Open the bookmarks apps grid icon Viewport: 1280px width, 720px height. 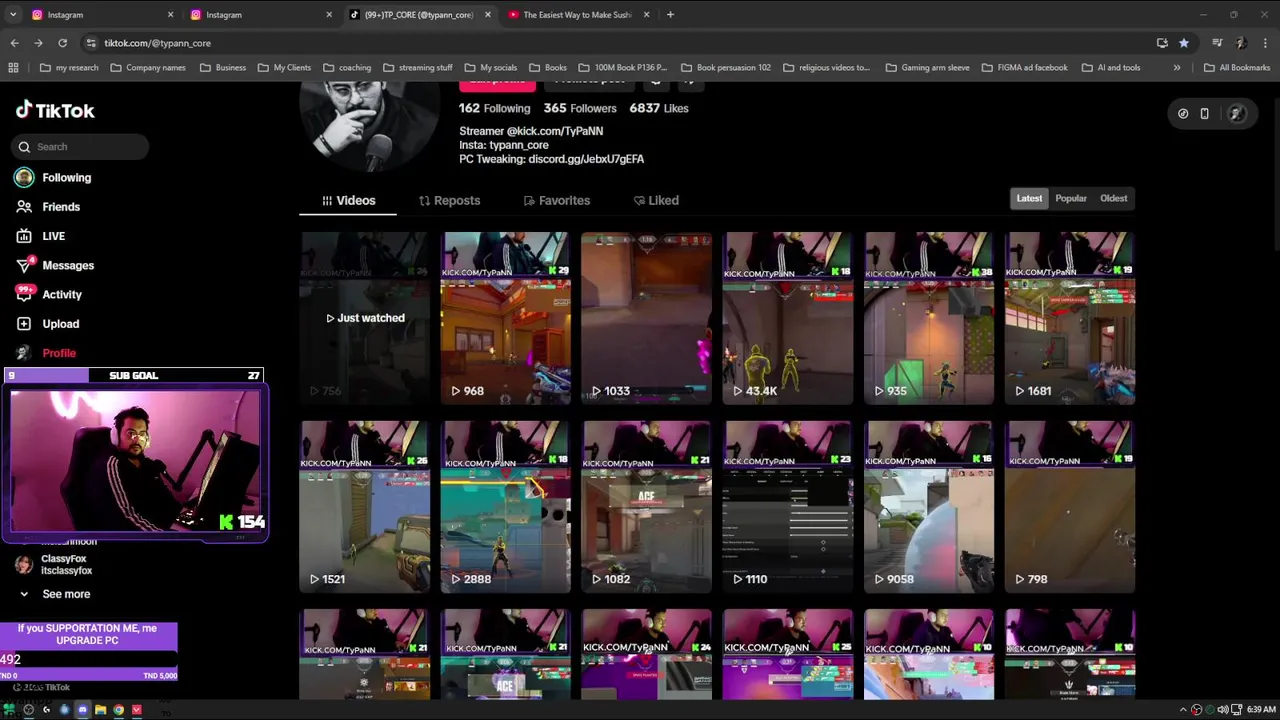point(13,68)
